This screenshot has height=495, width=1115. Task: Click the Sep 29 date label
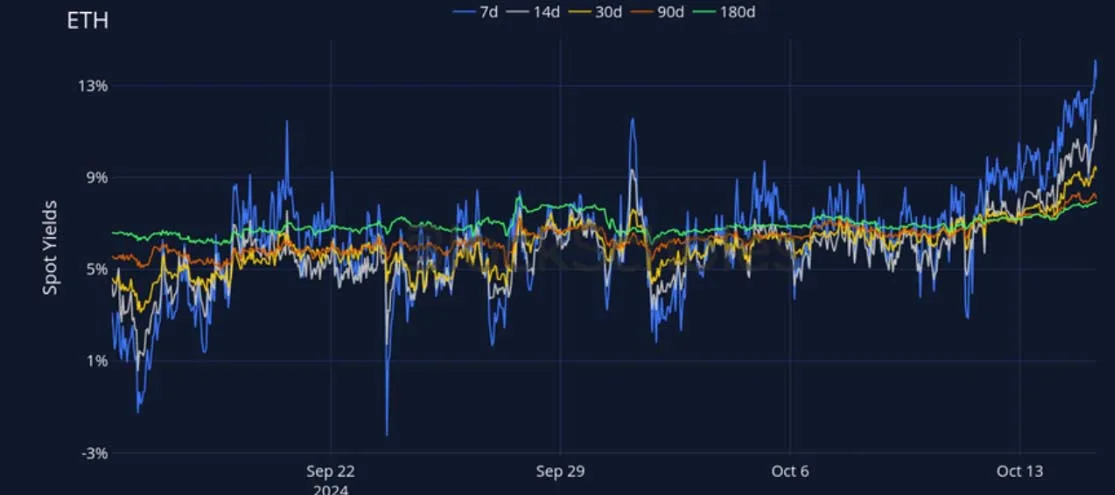tap(560, 472)
